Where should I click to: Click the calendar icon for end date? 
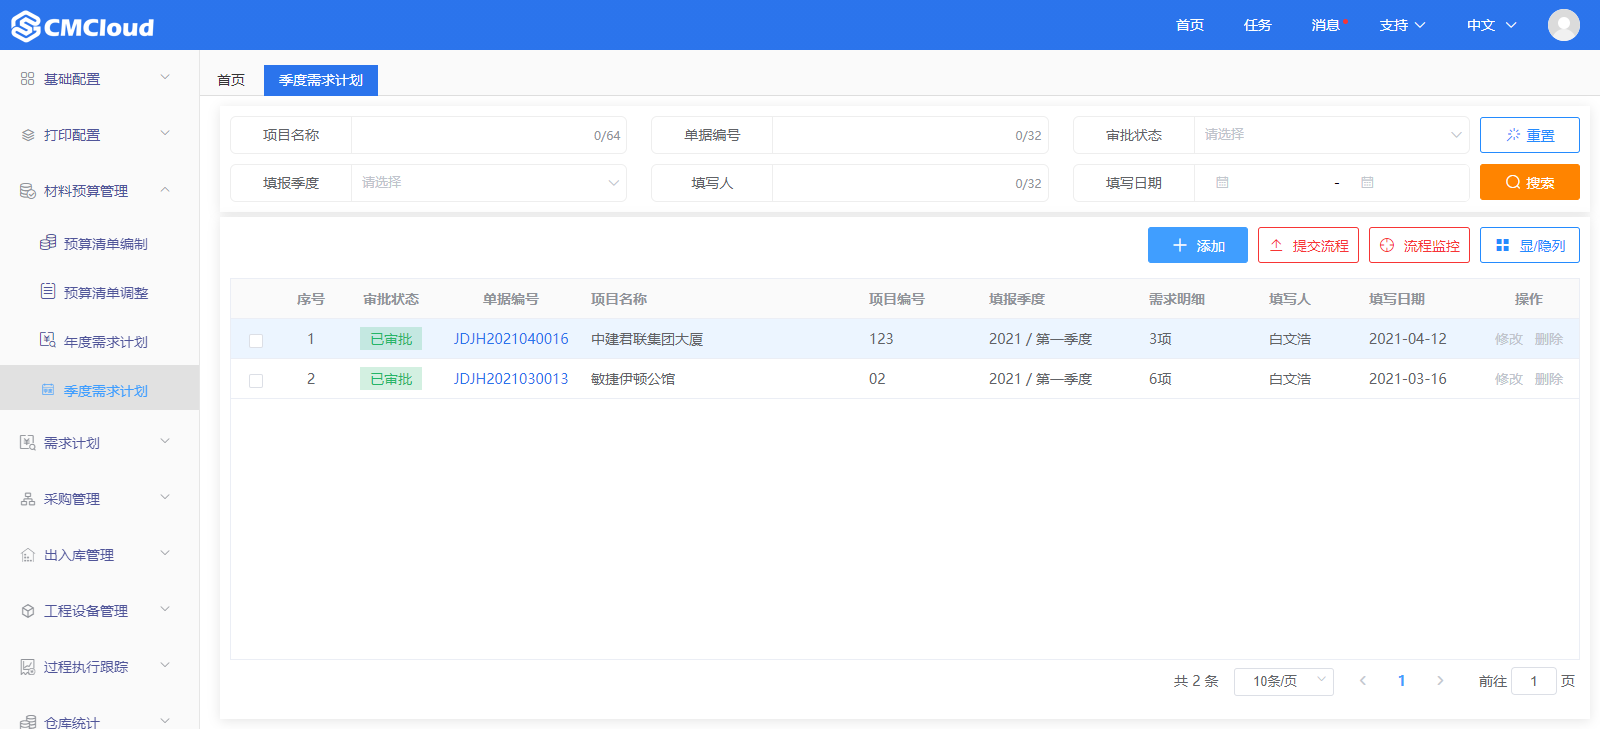click(x=1367, y=183)
